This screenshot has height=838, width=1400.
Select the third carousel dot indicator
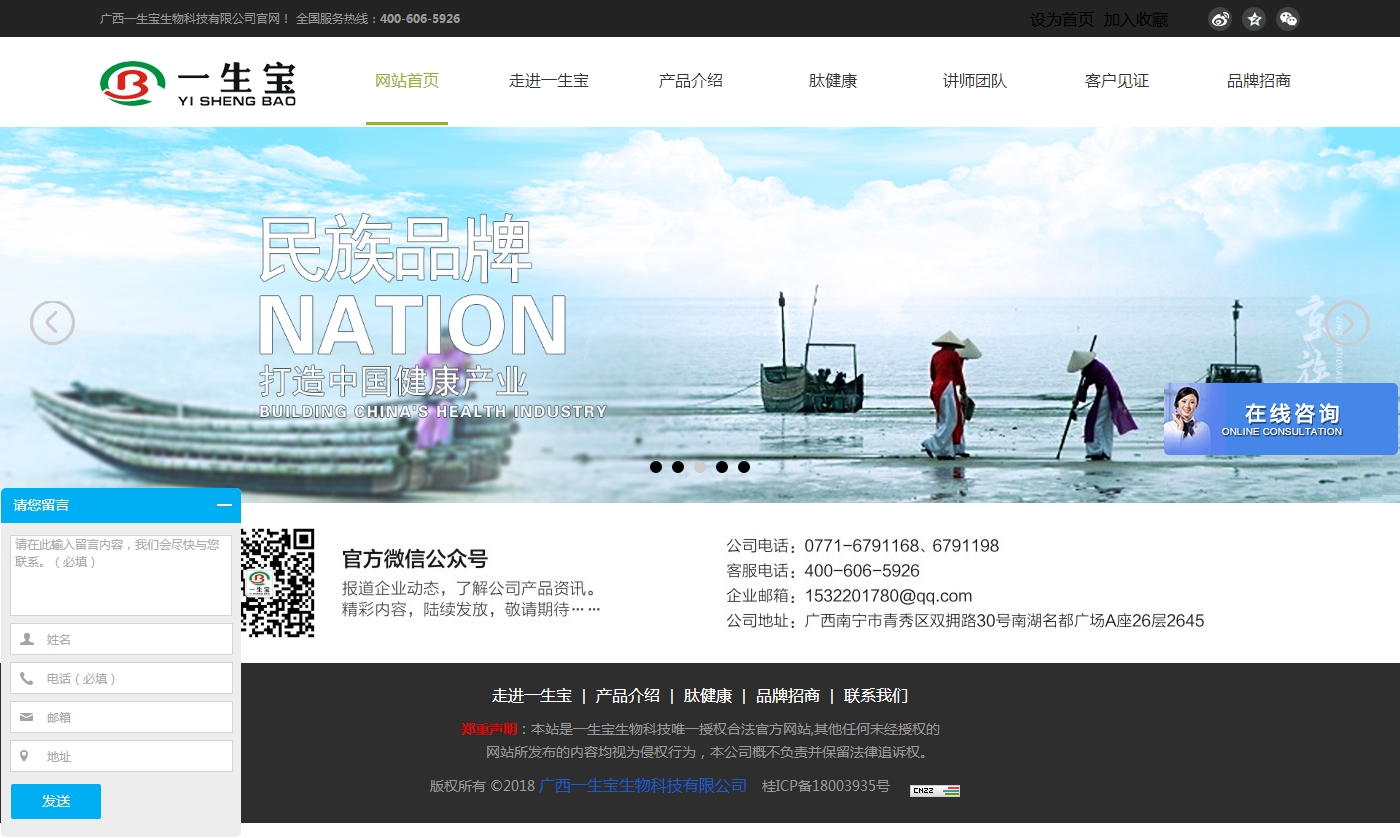(x=700, y=467)
